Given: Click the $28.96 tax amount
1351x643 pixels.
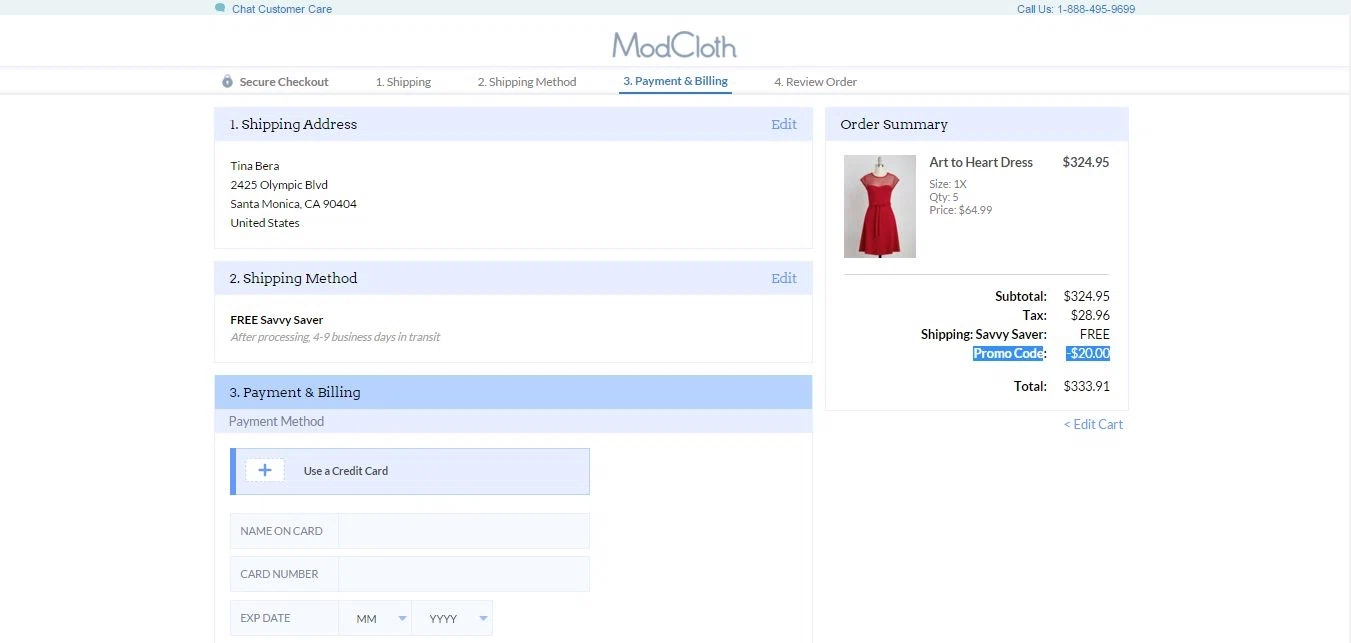Looking at the screenshot, I should (1090, 315).
